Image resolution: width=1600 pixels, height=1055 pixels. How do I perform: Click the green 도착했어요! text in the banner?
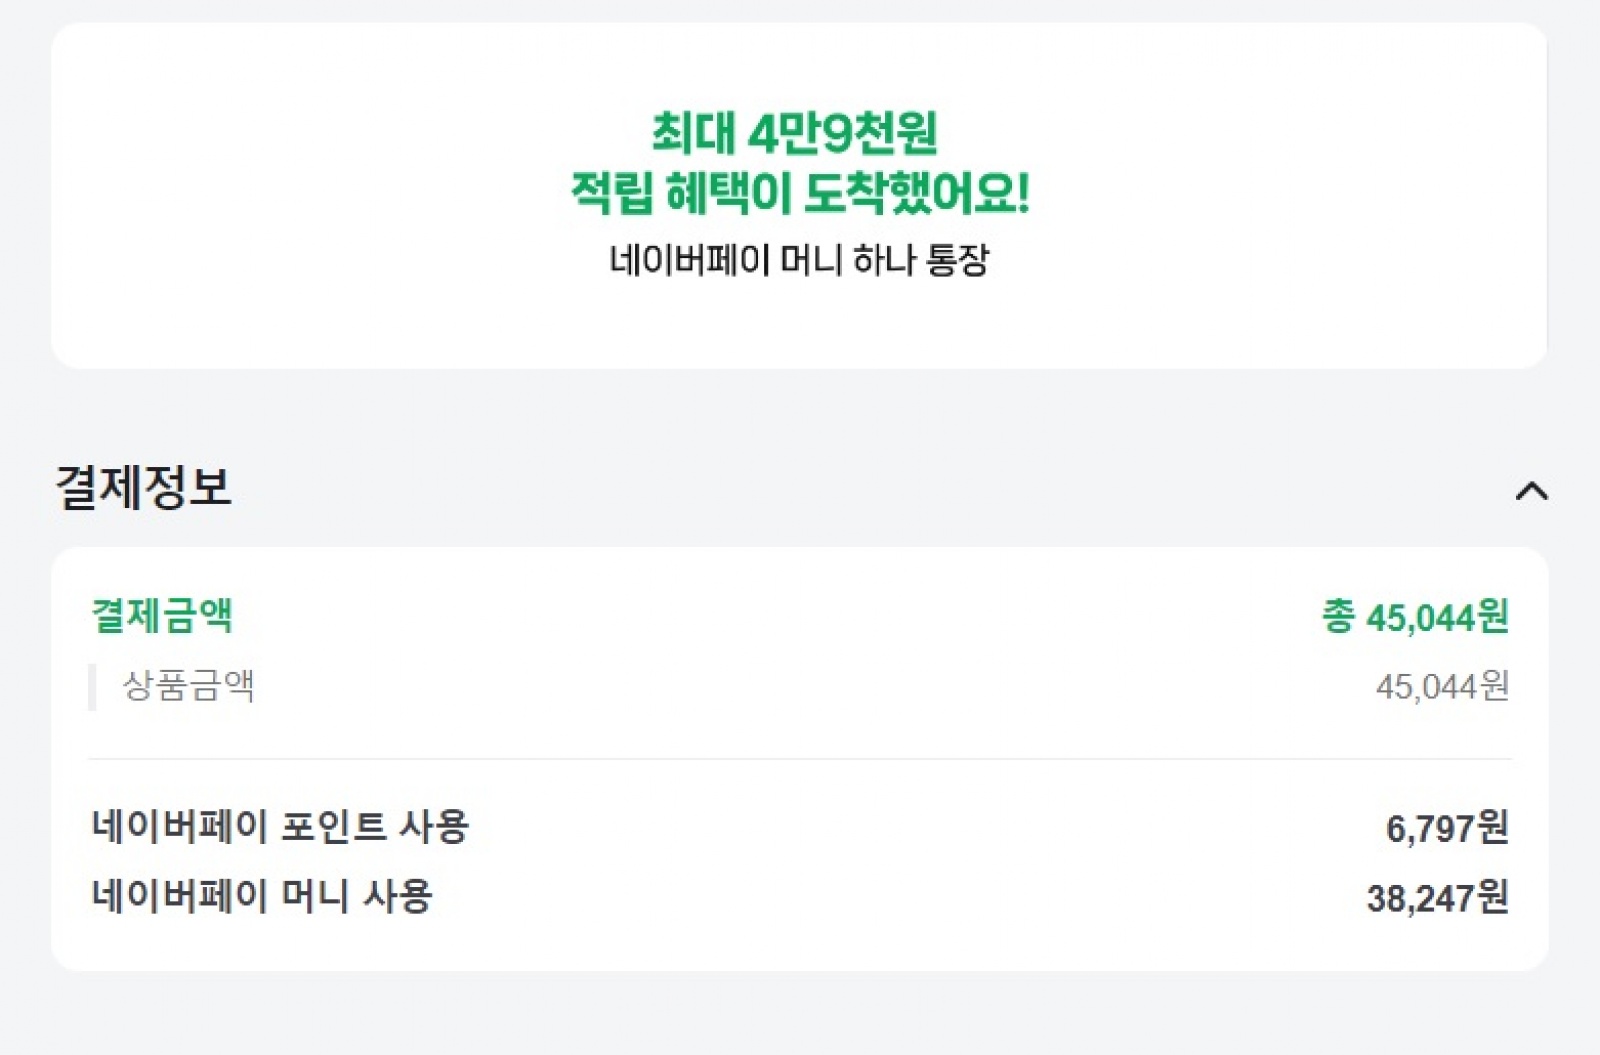coord(916,192)
